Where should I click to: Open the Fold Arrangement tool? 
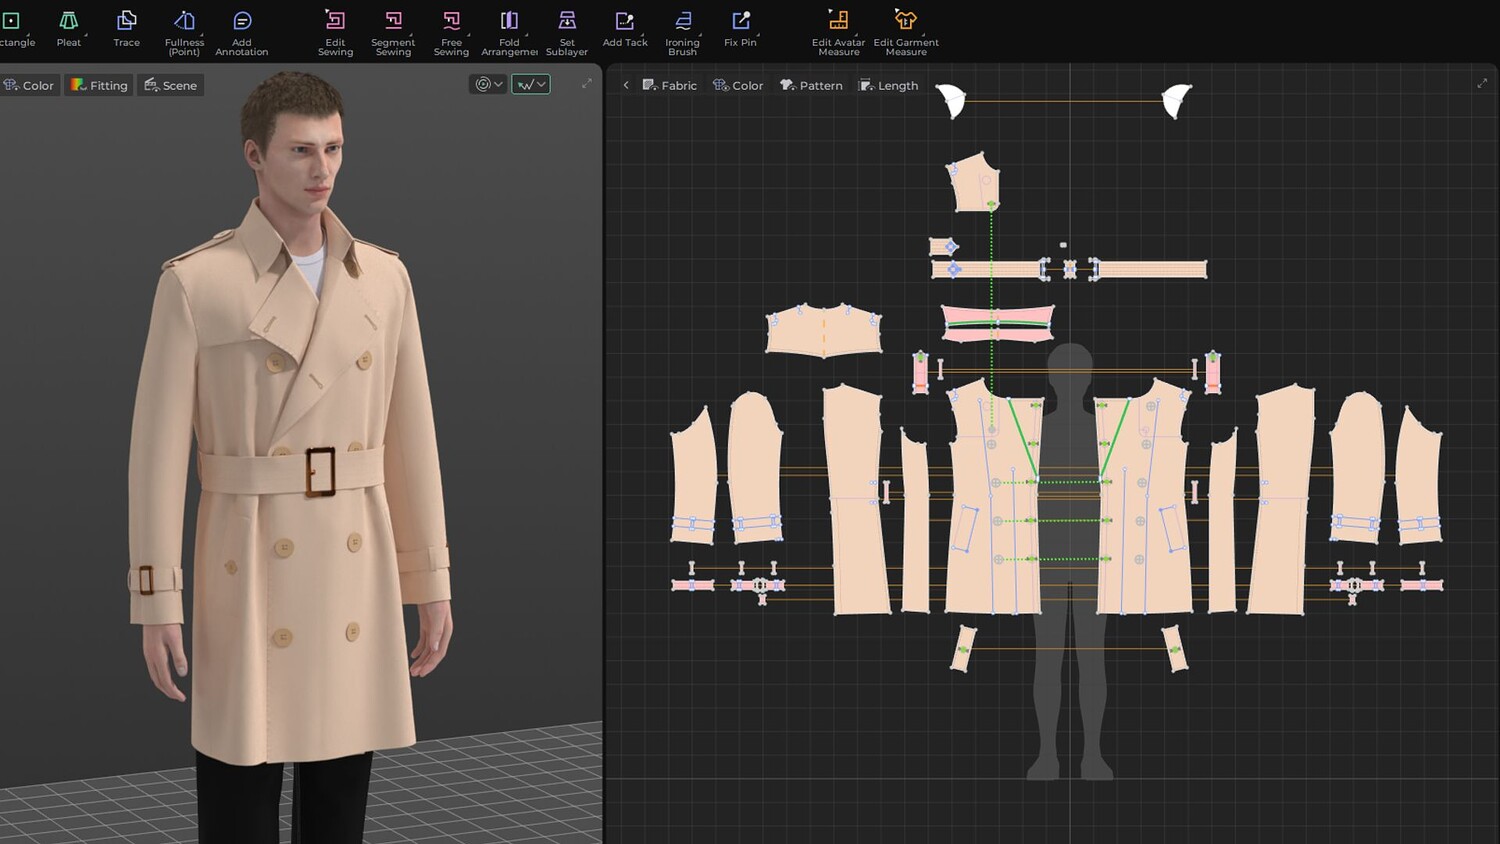509,30
